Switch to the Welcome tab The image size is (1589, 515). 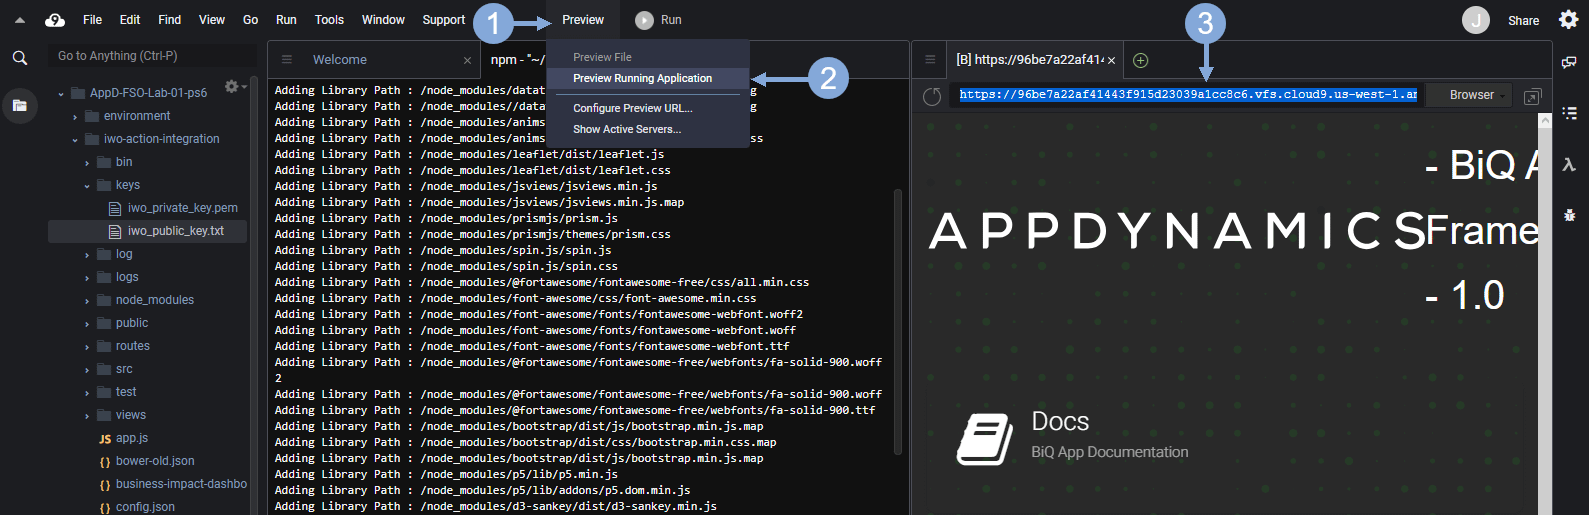(x=340, y=60)
